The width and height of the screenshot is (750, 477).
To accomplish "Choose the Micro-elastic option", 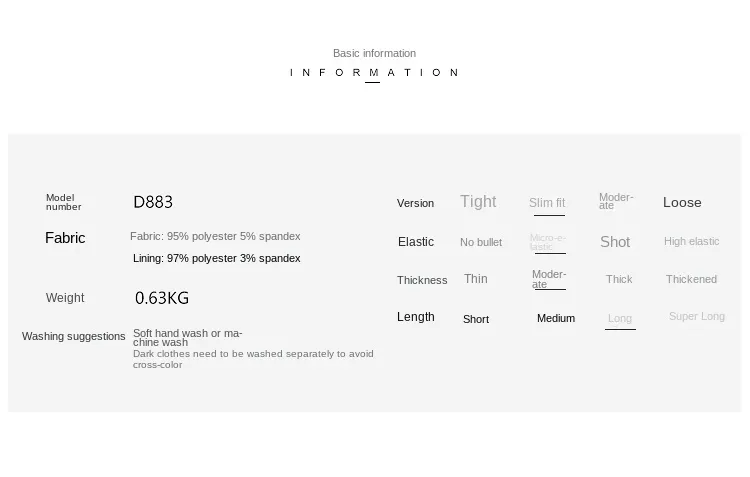I will 548,242.
